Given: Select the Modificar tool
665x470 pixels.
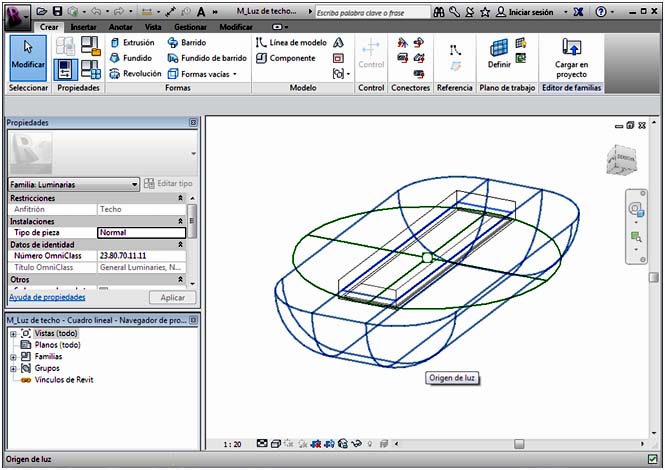Looking at the screenshot, I should click(x=27, y=56).
